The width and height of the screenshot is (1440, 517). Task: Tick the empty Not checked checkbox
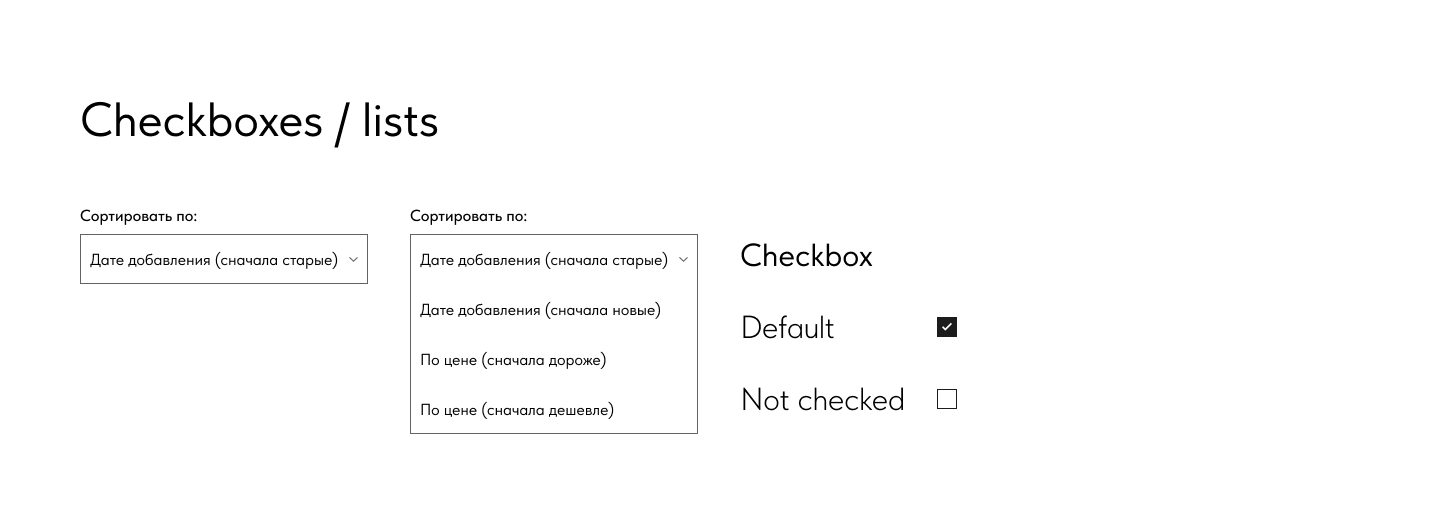coord(947,400)
